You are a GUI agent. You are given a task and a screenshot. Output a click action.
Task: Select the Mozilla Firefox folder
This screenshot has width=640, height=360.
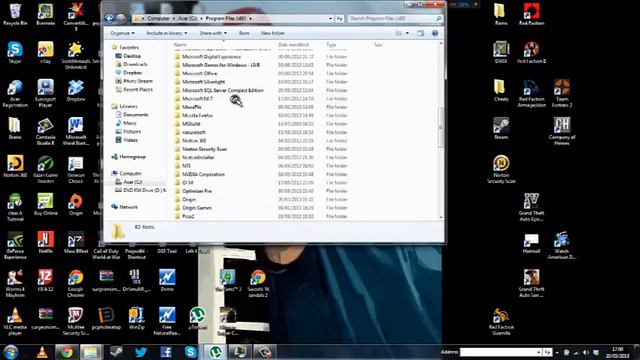click(198, 116)
